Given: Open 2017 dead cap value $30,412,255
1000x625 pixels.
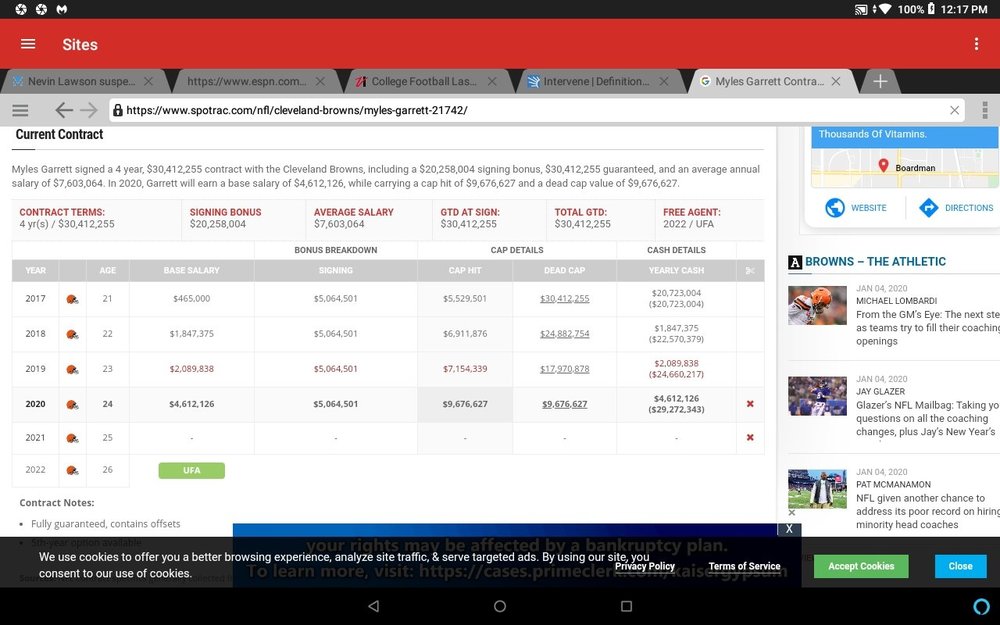Looking at the screenshot, I should click(564, 298).
